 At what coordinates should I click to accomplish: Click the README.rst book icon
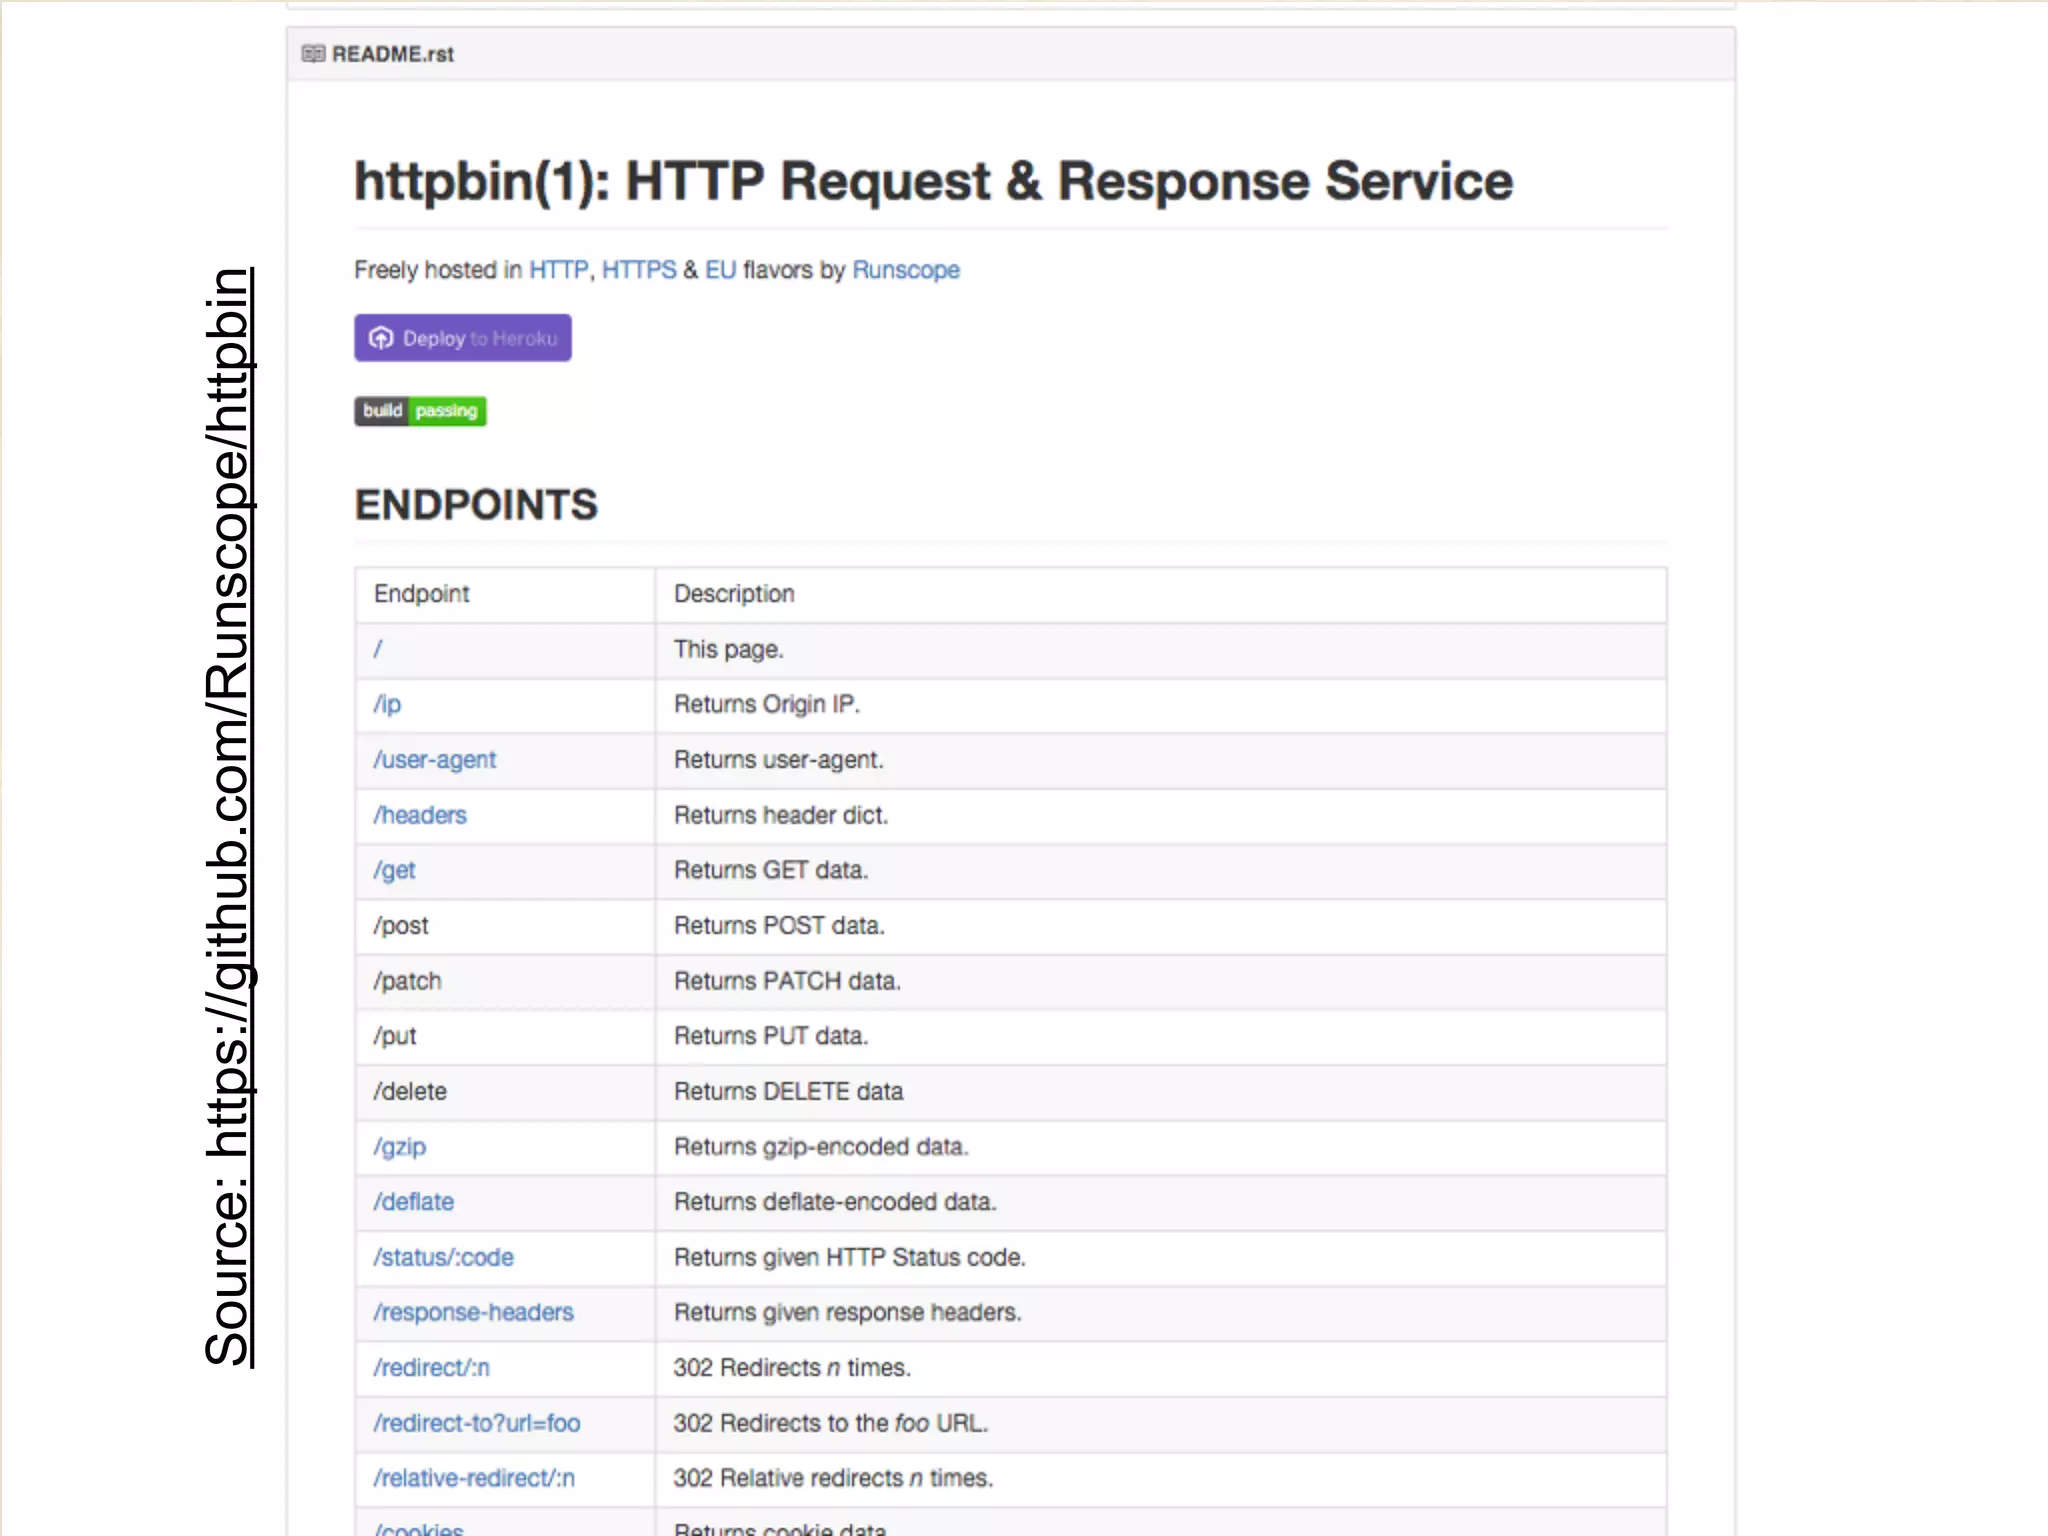click(313, 54)
